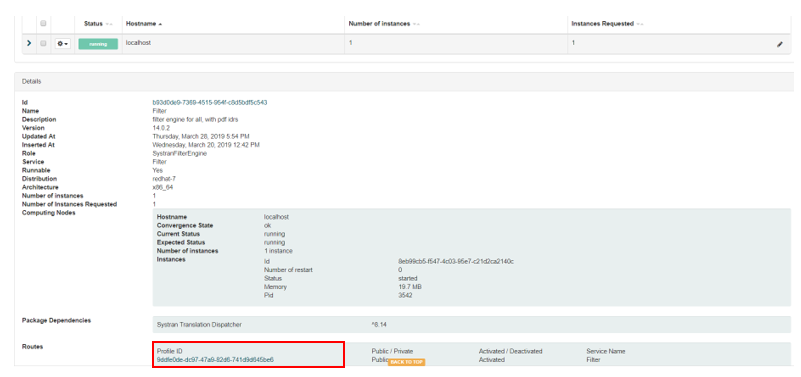Viewport: 801px width, 377px height.
Task: Select the redhat-7 distribution value
Action: [164, 179]
